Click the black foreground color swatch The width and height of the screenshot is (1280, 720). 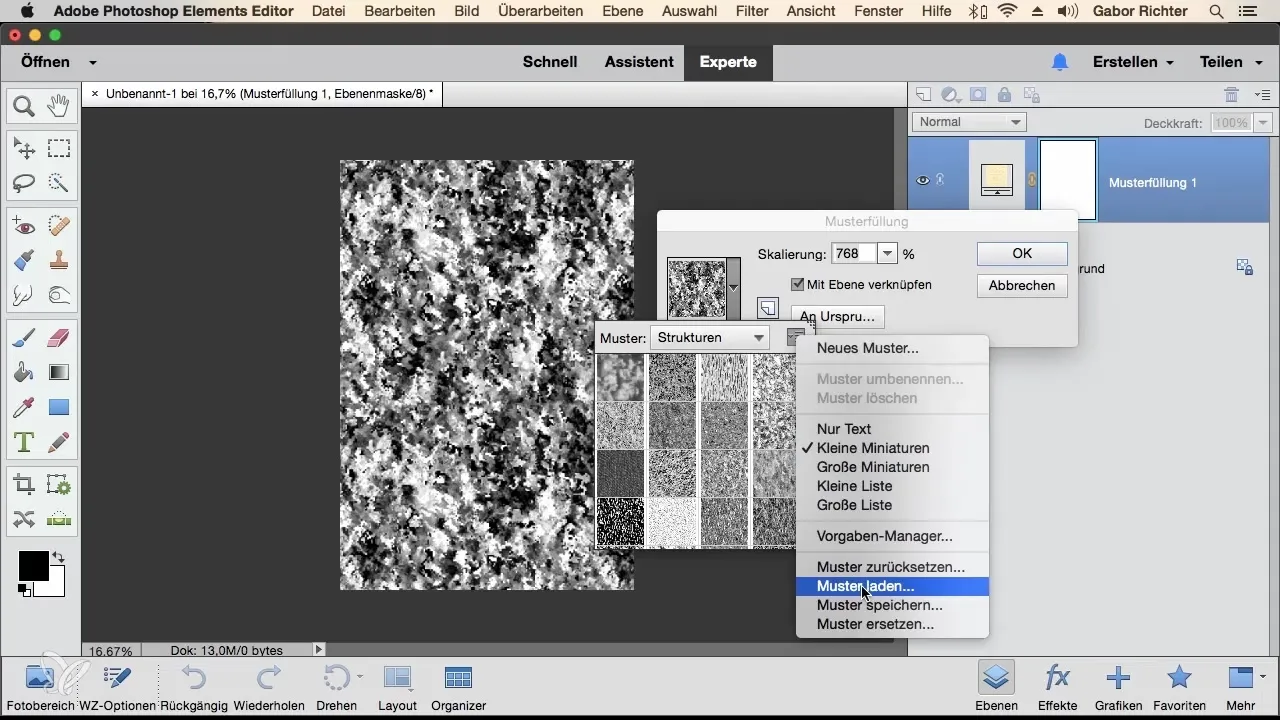coord(33,566)
